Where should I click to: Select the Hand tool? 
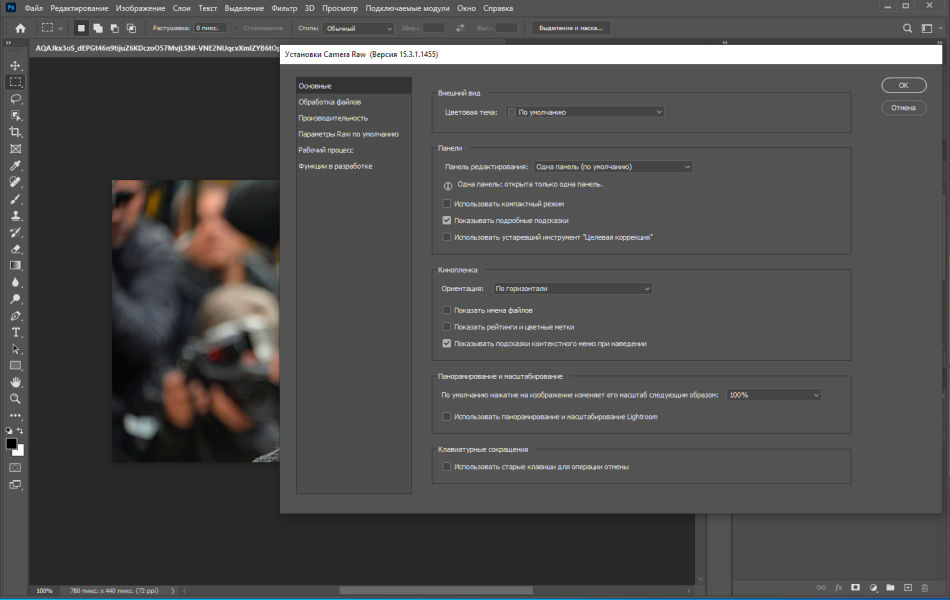point(16,382)
